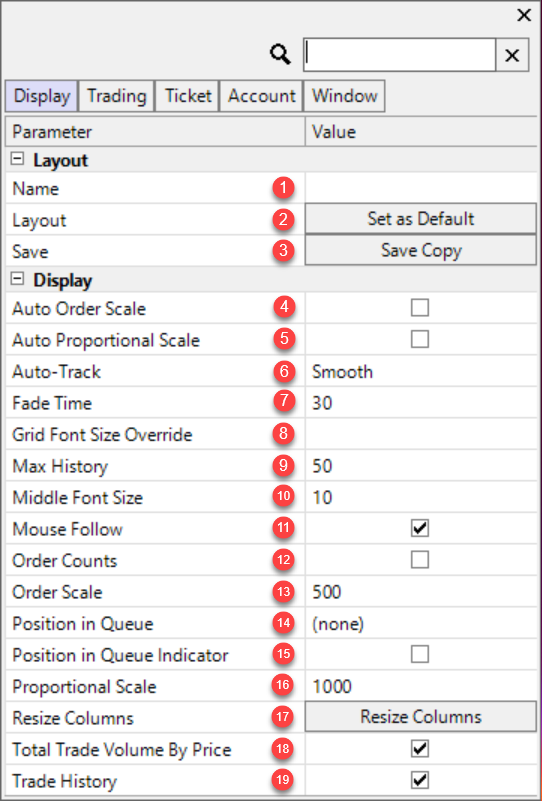Toggle the Auto Proportional Scale checkbox
This screenshot has height=801, width=542.
[x=420, y=340]
